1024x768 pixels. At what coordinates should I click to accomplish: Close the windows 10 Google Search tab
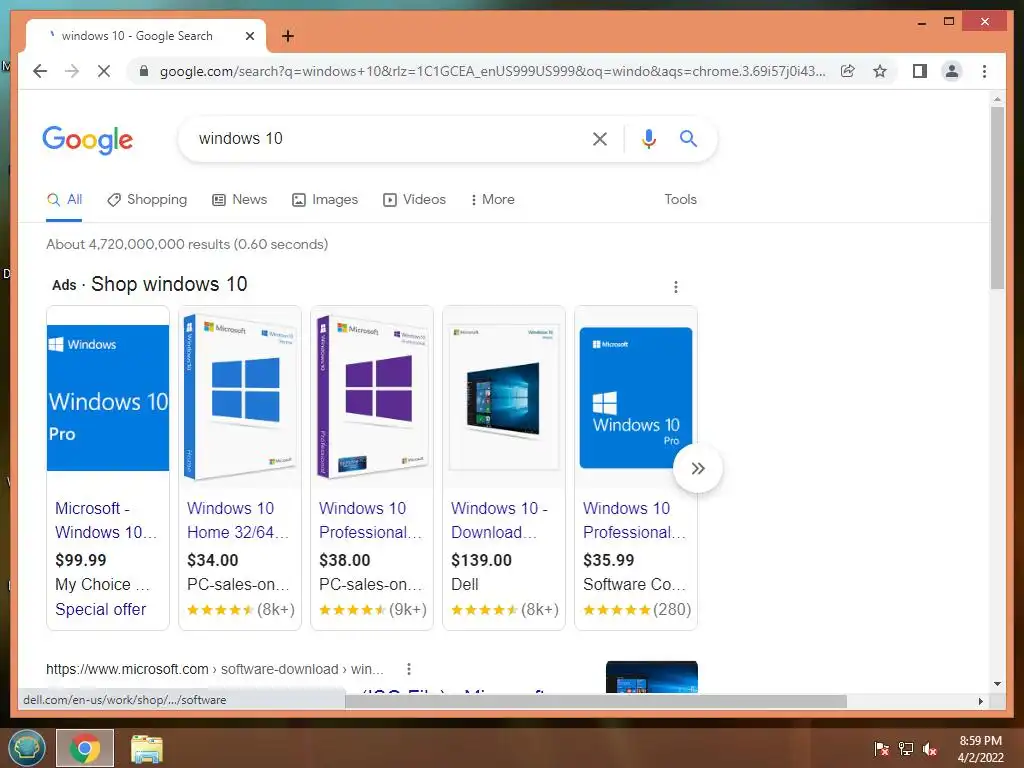point(249,36)
